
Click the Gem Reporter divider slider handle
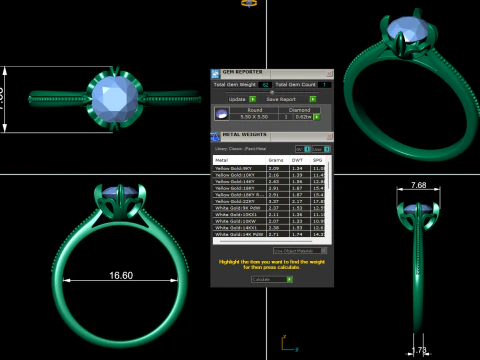coord(272,92)
